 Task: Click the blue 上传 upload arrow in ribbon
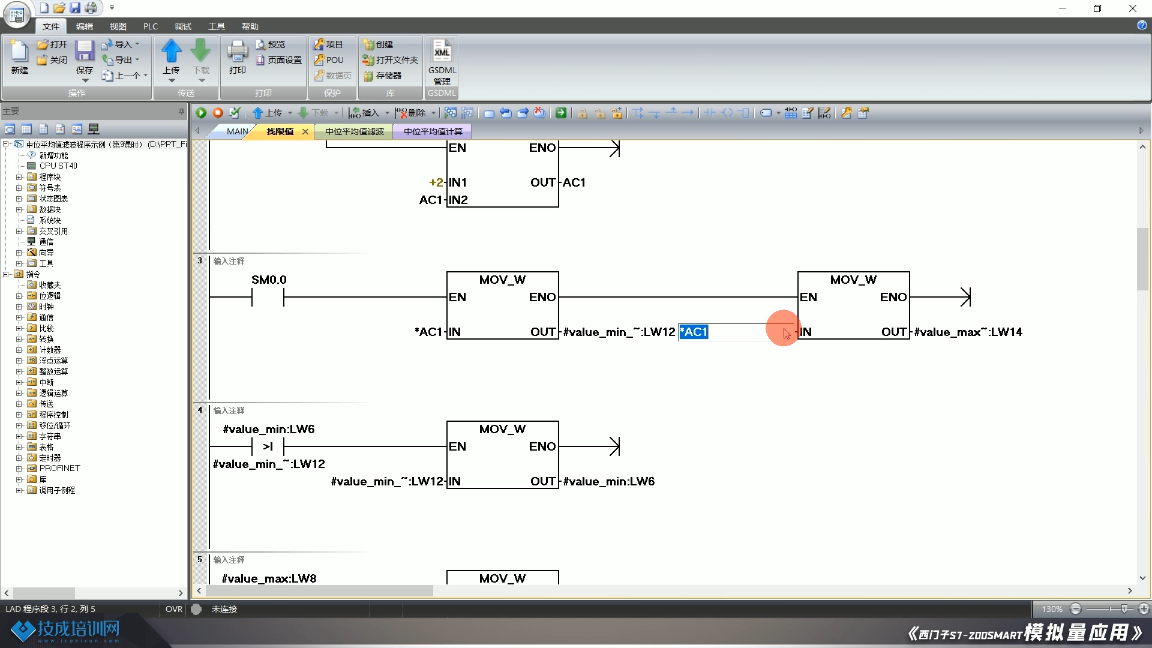[171, 51]
